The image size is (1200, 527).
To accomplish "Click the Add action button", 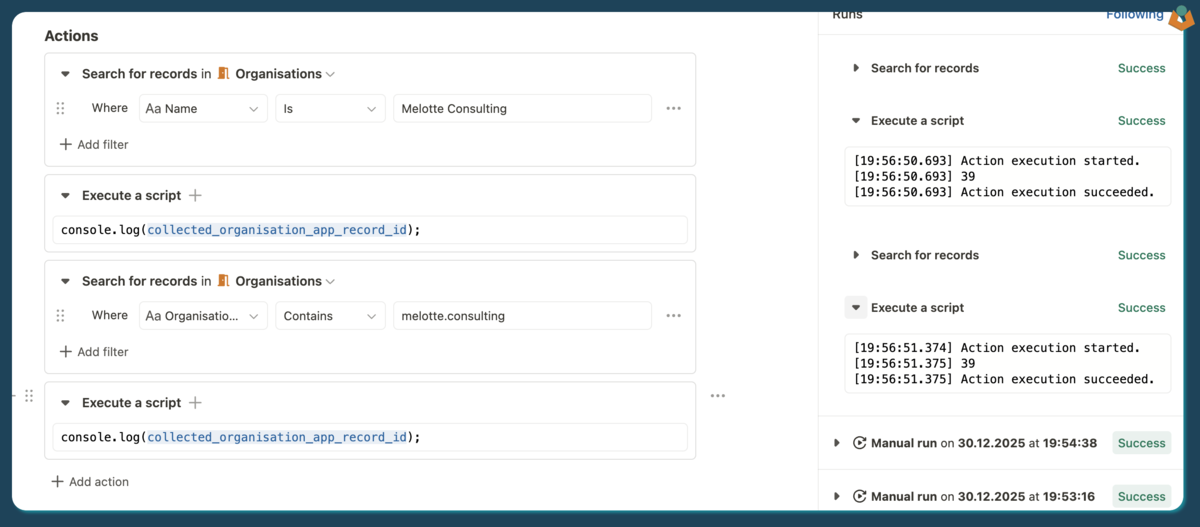I will [x=90, y=481].
